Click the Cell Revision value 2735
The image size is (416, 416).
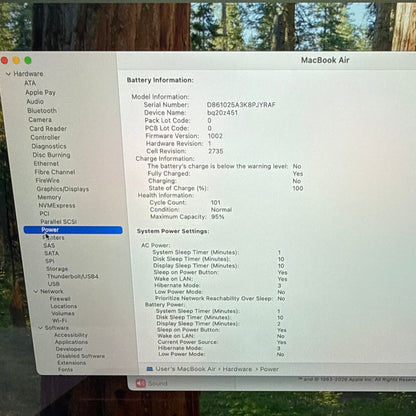216,151
